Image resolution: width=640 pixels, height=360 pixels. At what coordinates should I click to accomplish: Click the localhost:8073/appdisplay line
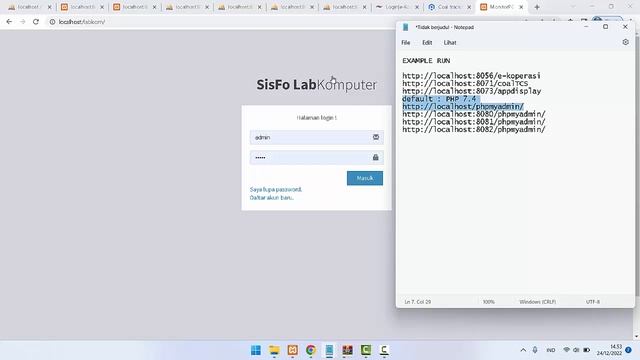click(x=471, y=91)
